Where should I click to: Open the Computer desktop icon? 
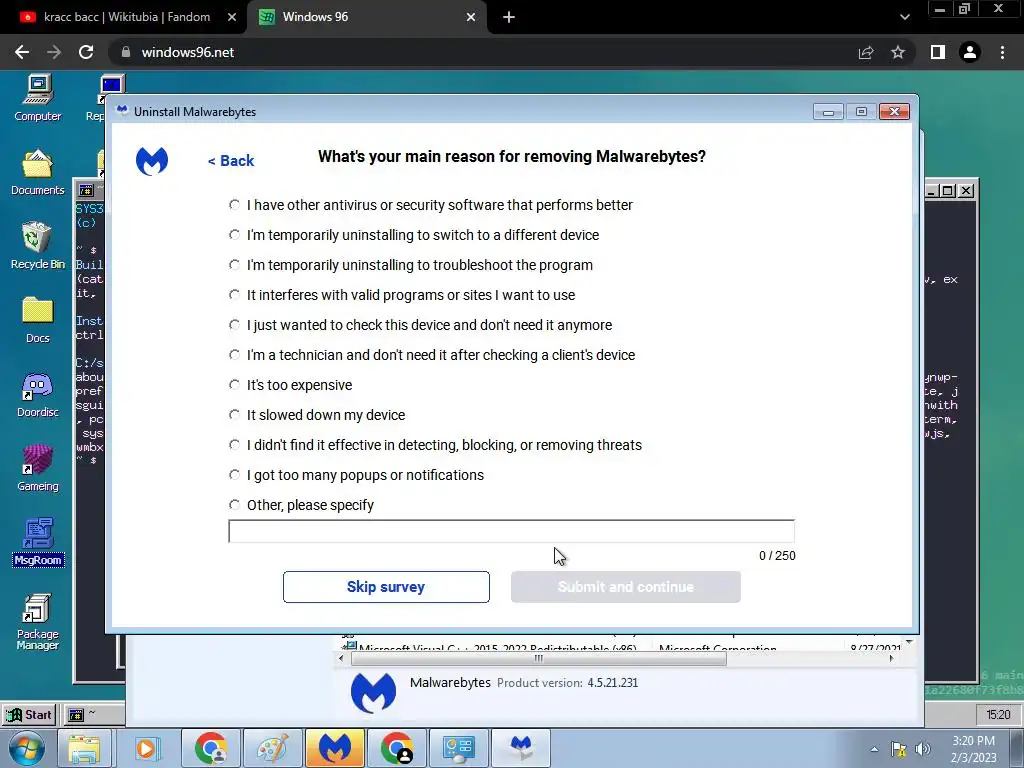pyautogui.click(x=38, y=98)
